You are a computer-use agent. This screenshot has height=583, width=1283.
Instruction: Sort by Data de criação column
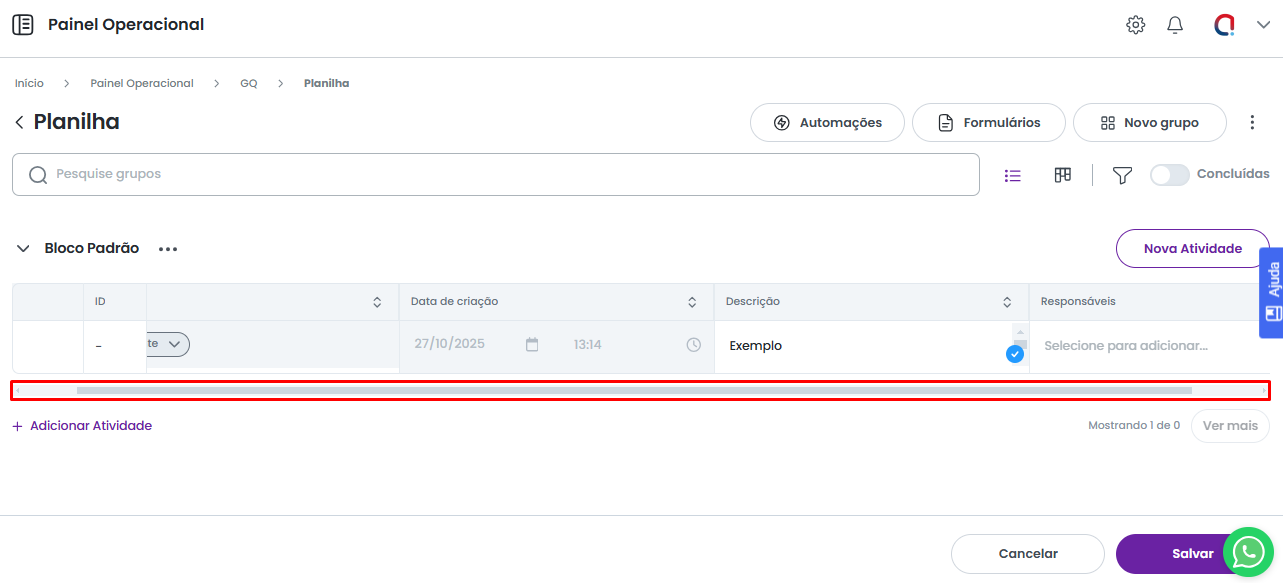tap(692, 302)
